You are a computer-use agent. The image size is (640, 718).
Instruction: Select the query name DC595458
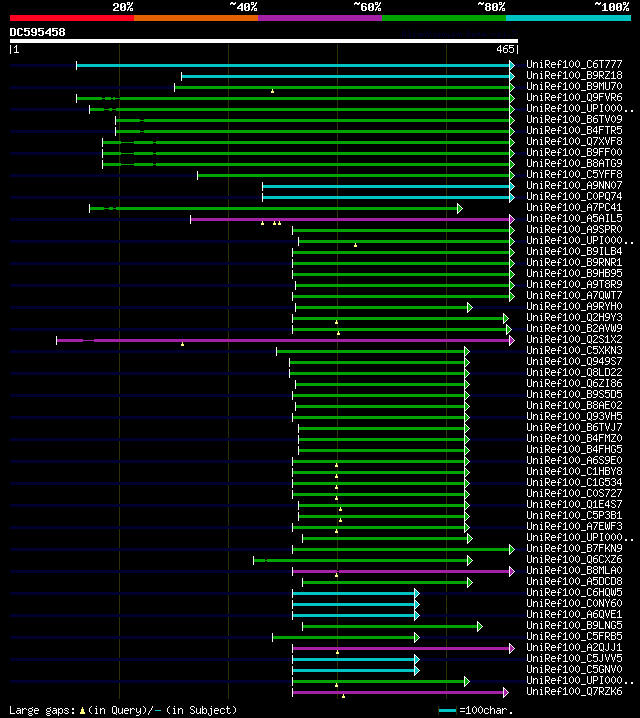click(x=38, y=32)
